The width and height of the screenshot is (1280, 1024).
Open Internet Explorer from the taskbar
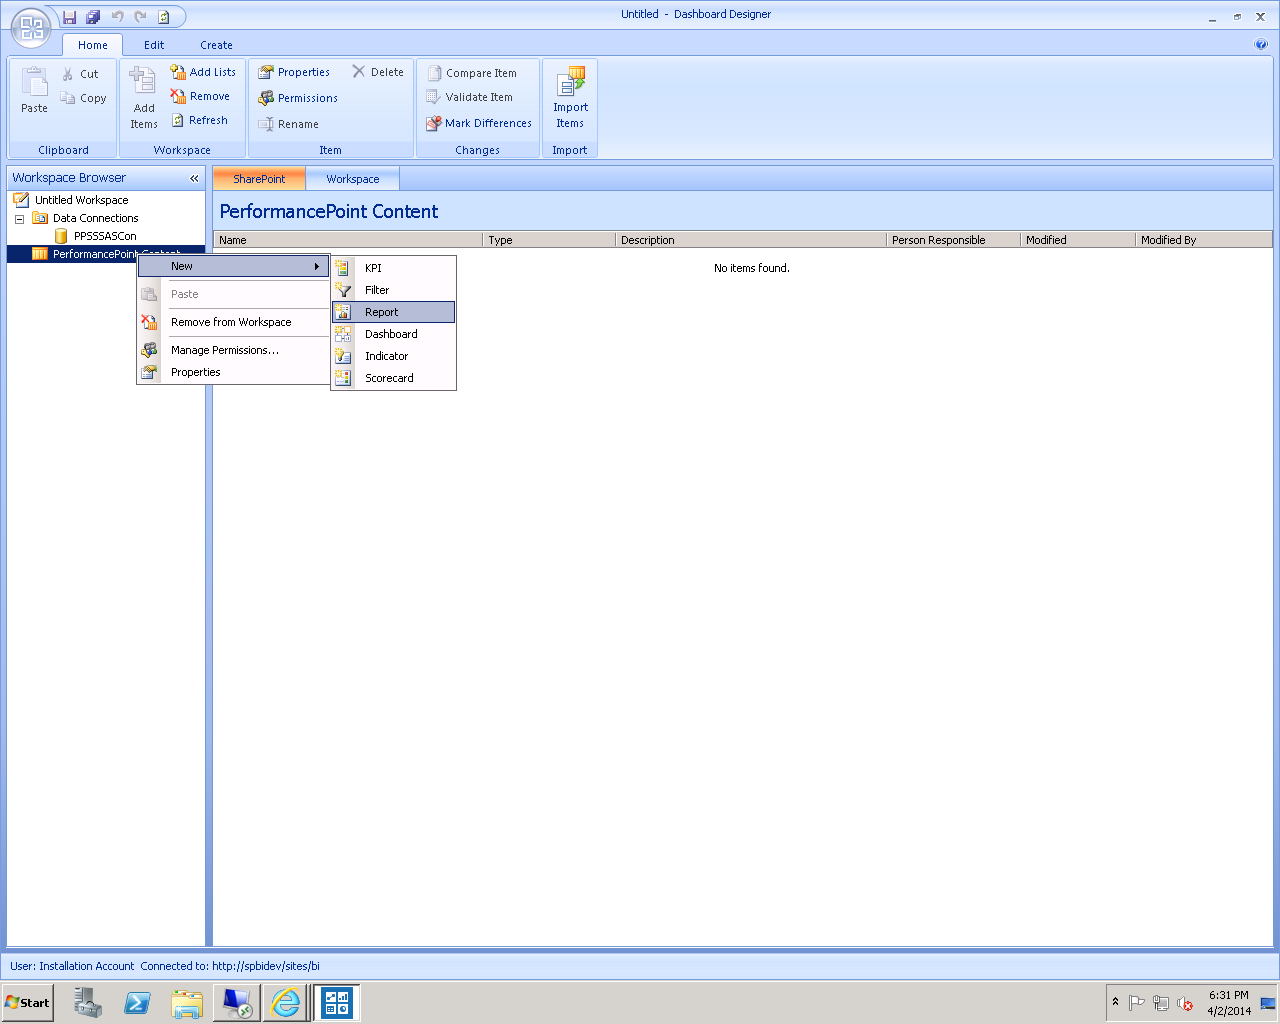point(286,1002)
